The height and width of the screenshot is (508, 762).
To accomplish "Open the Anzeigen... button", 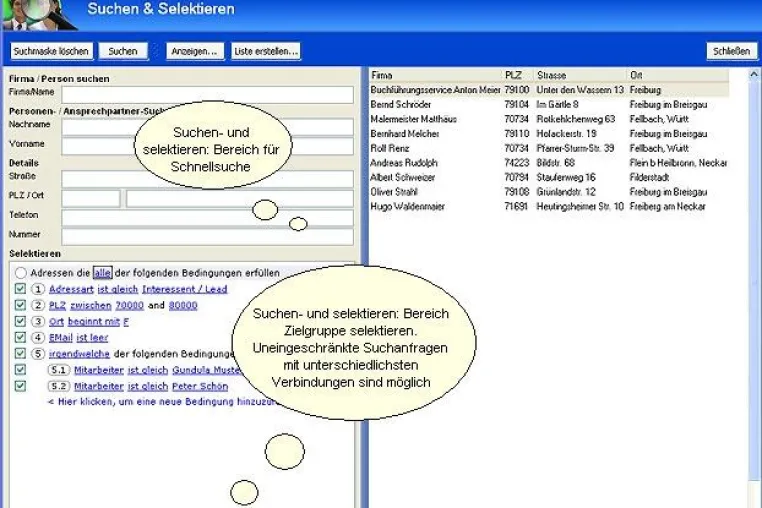I will coord(194,51).
